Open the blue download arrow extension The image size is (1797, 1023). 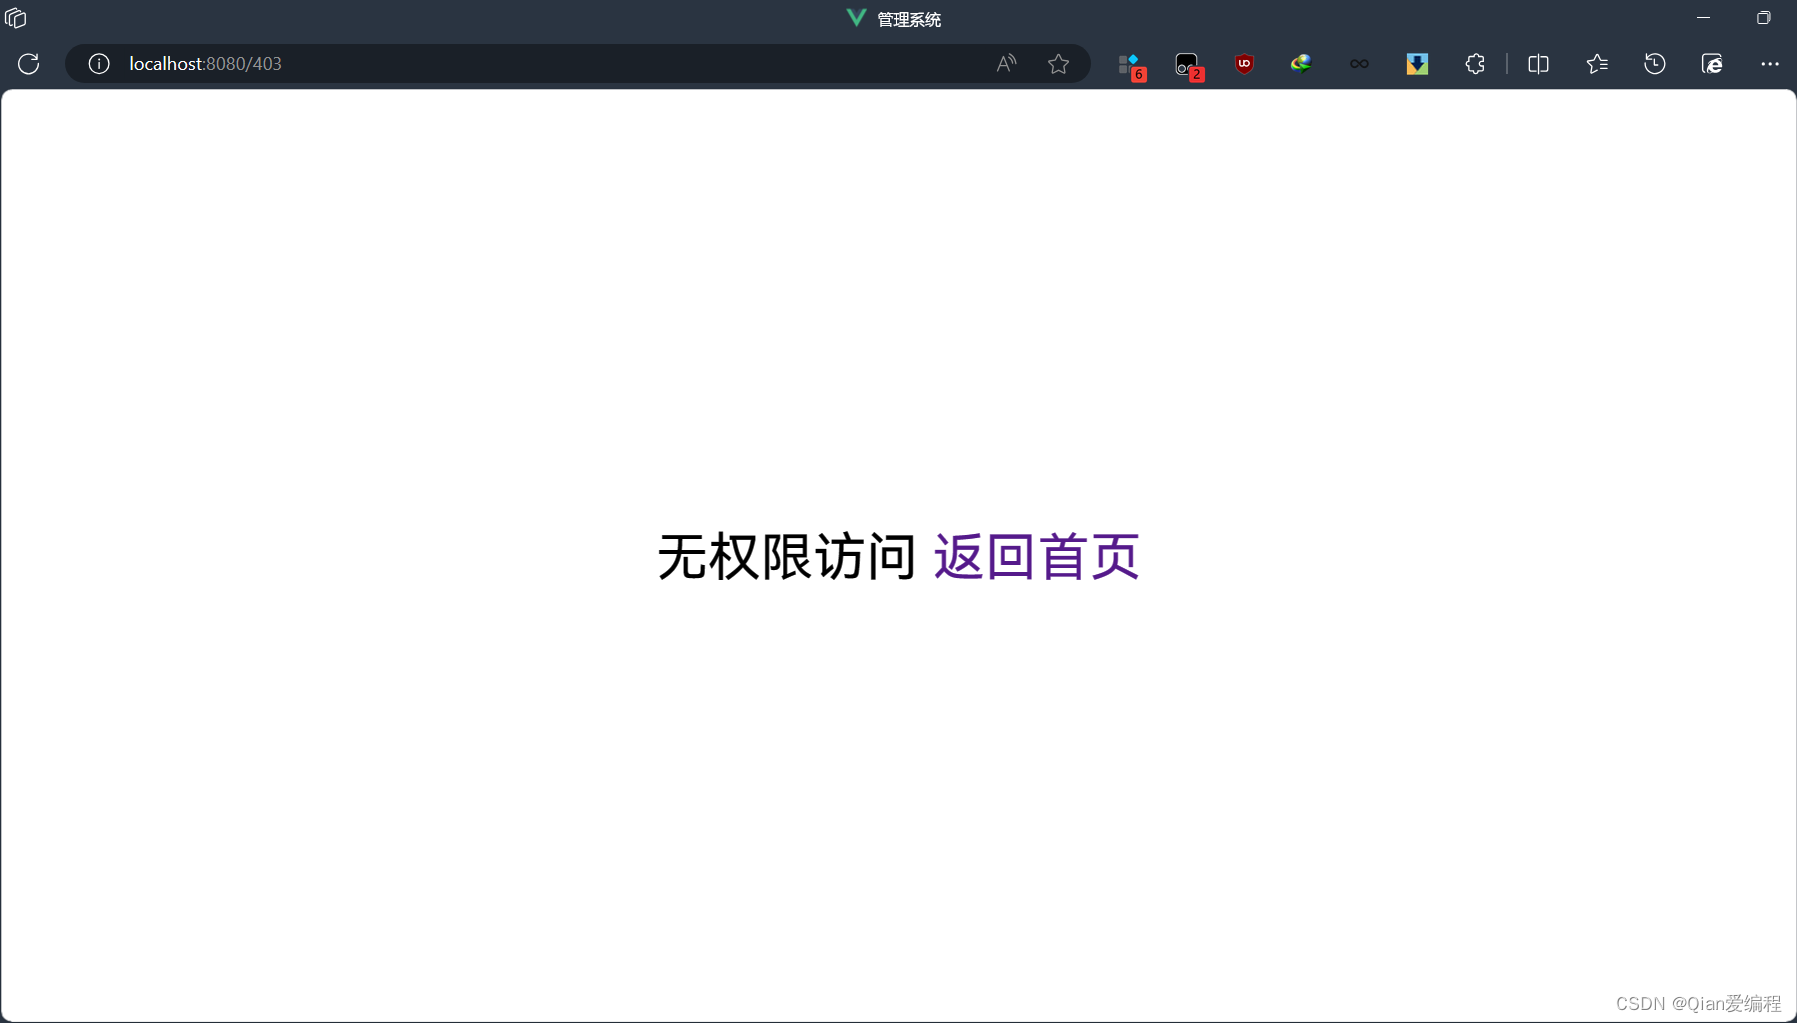click(1417, 64)
